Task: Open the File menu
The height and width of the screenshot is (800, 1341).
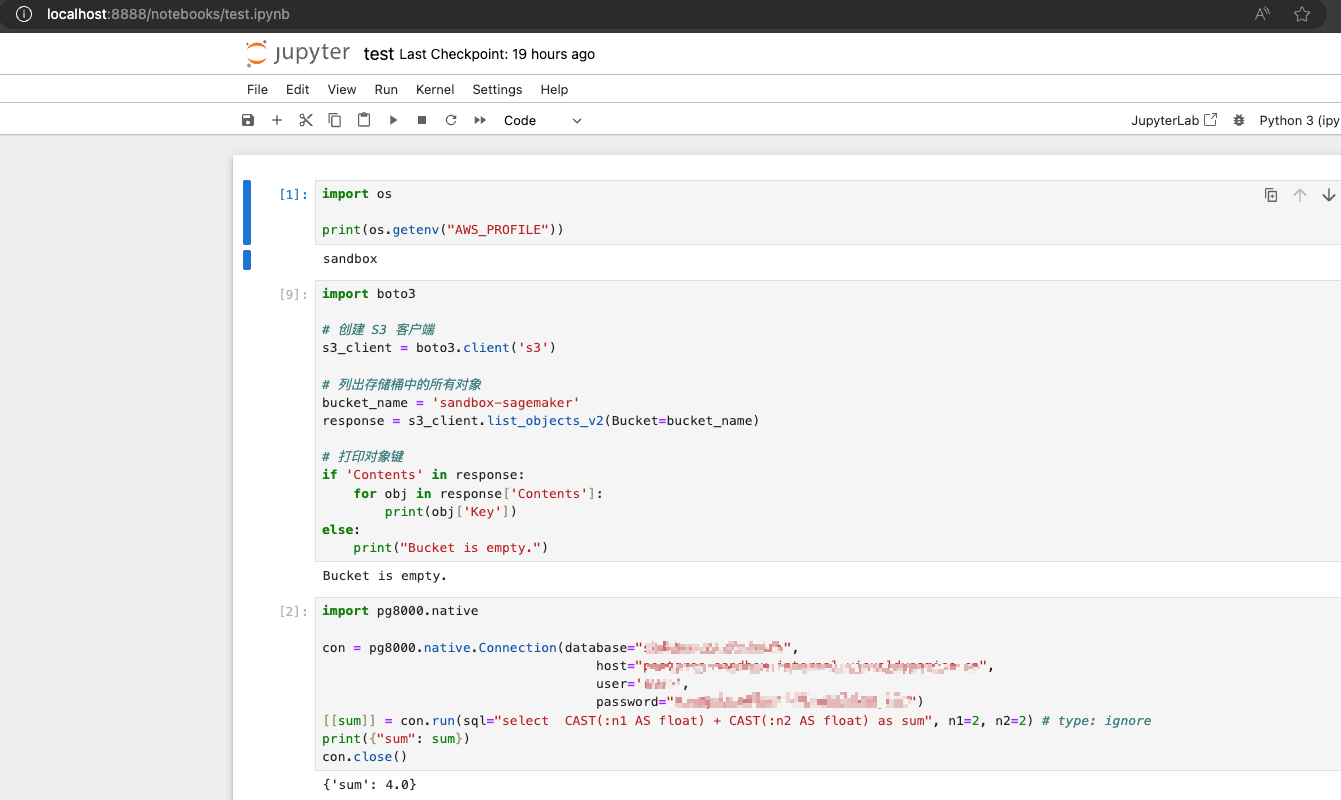Action: click(257, 89)
